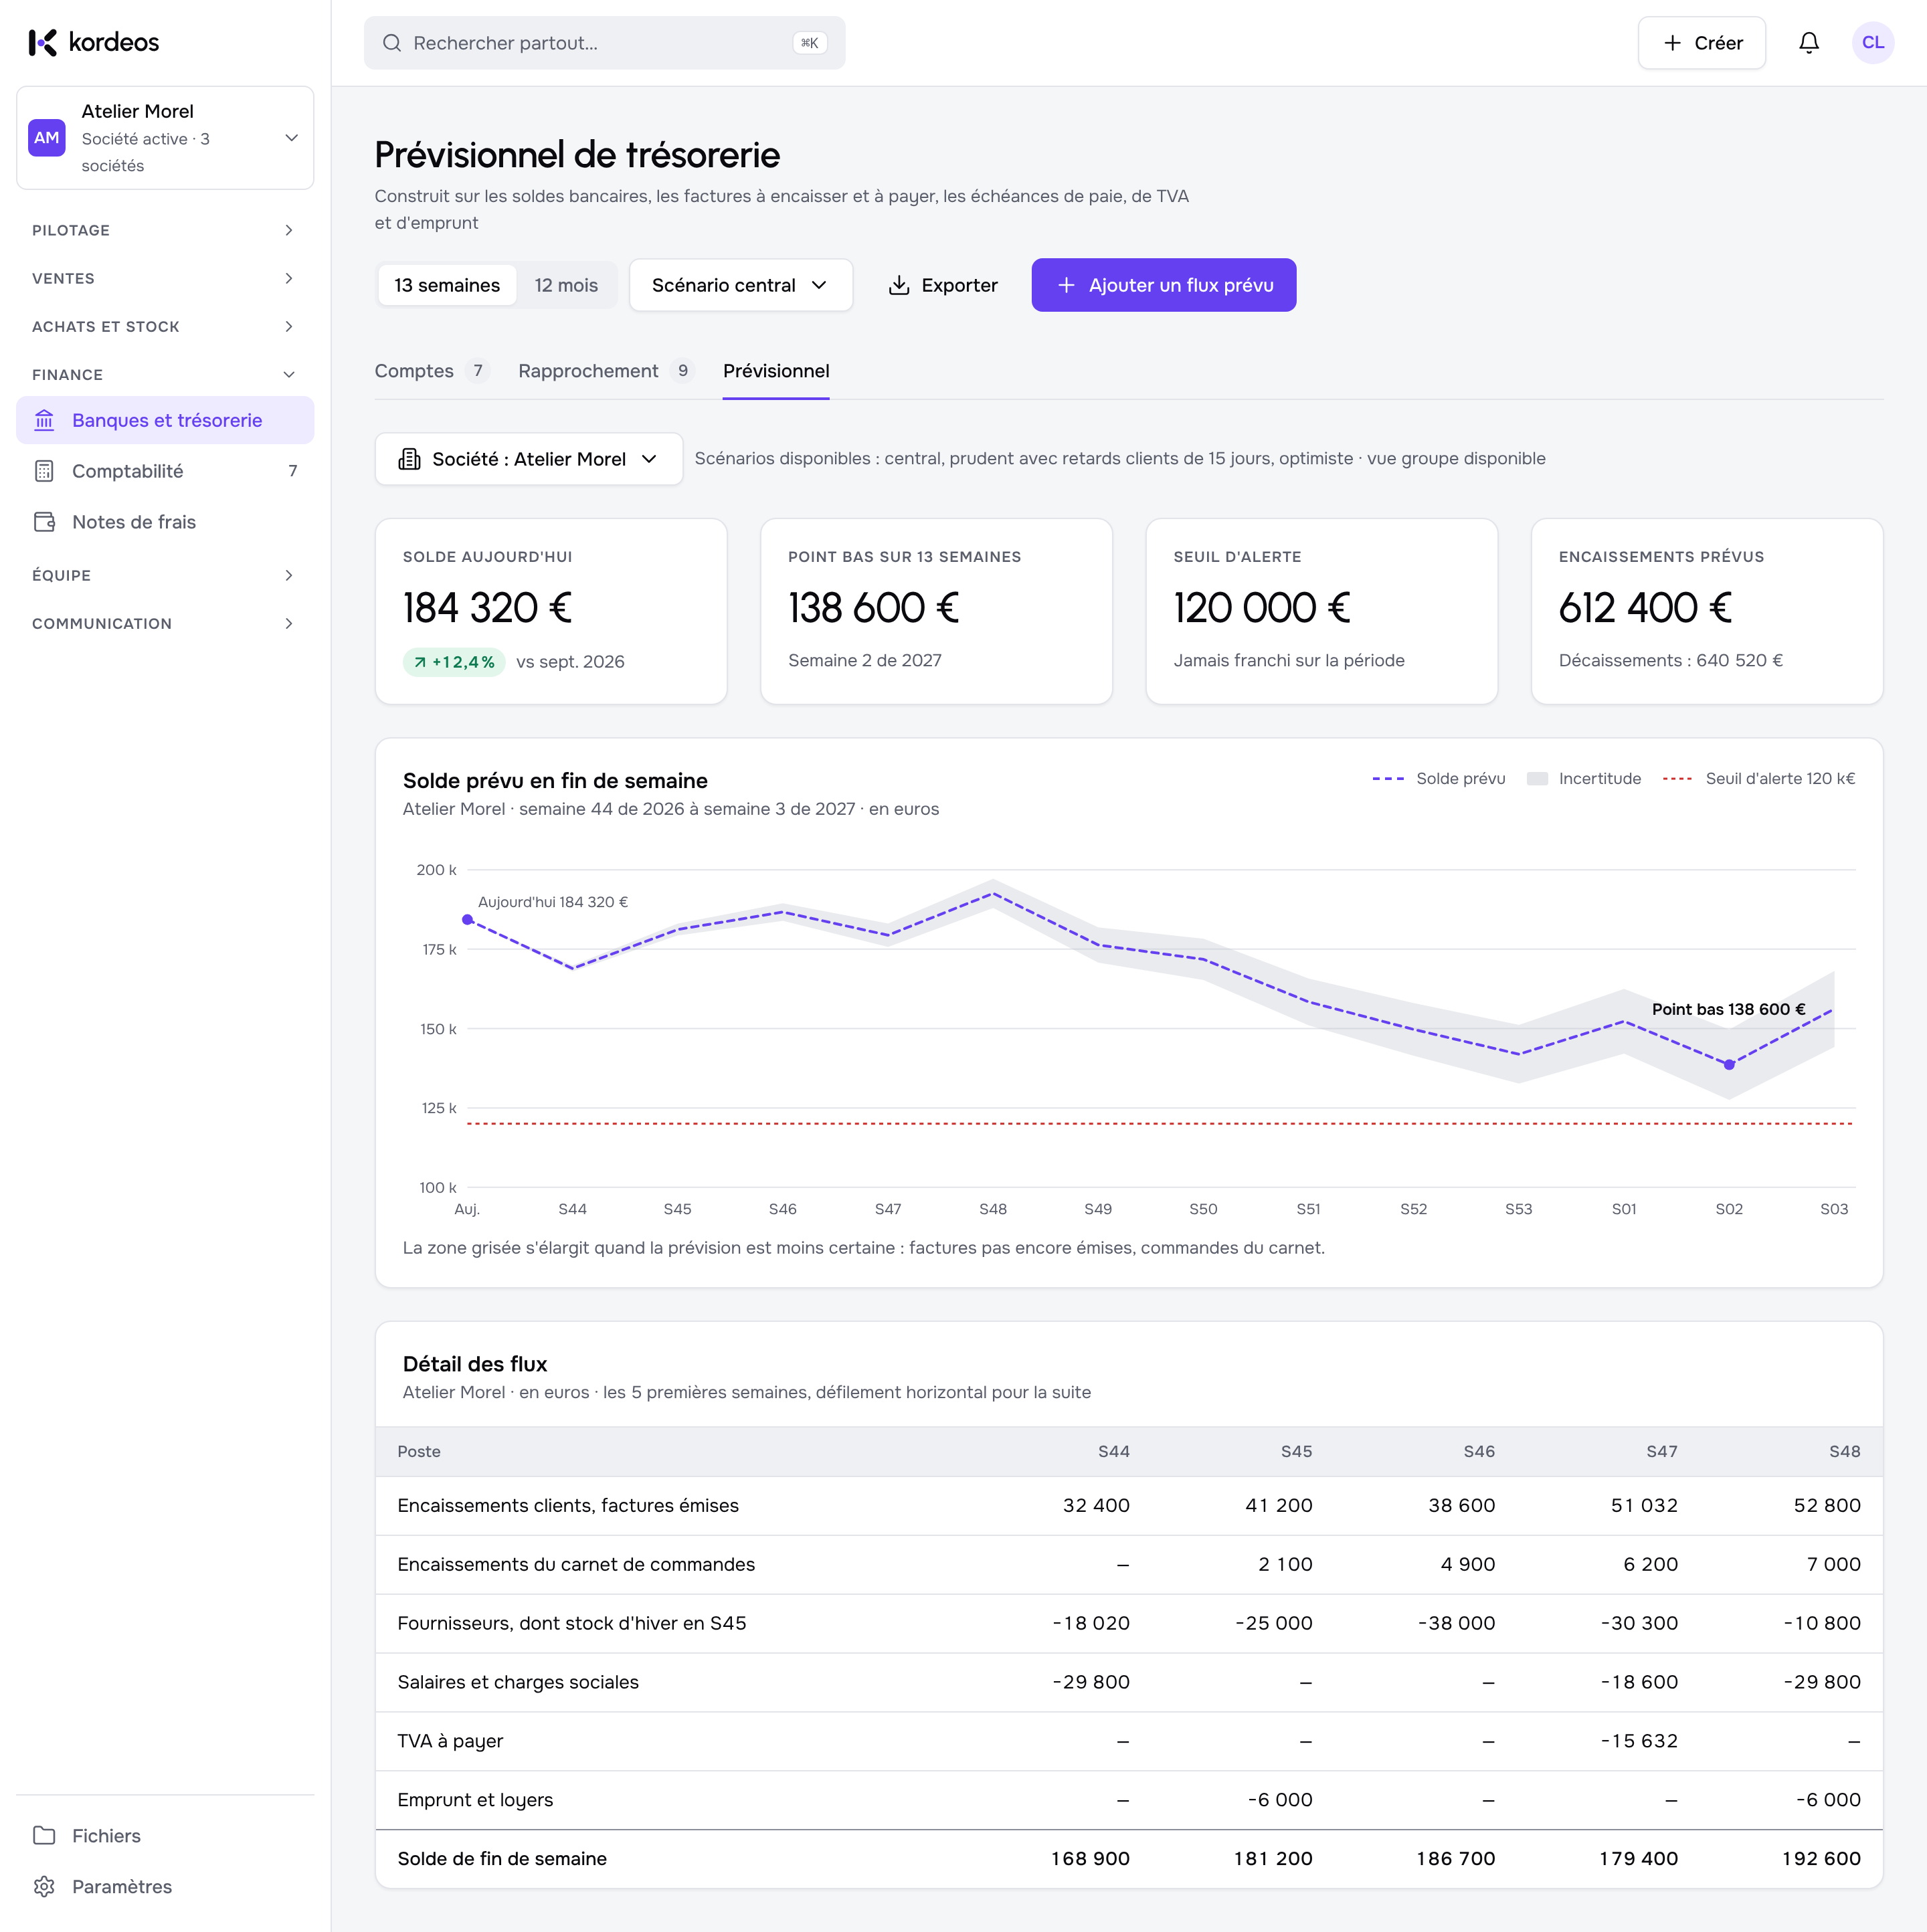Click the +12,4% trend badge

click(454, 662)
